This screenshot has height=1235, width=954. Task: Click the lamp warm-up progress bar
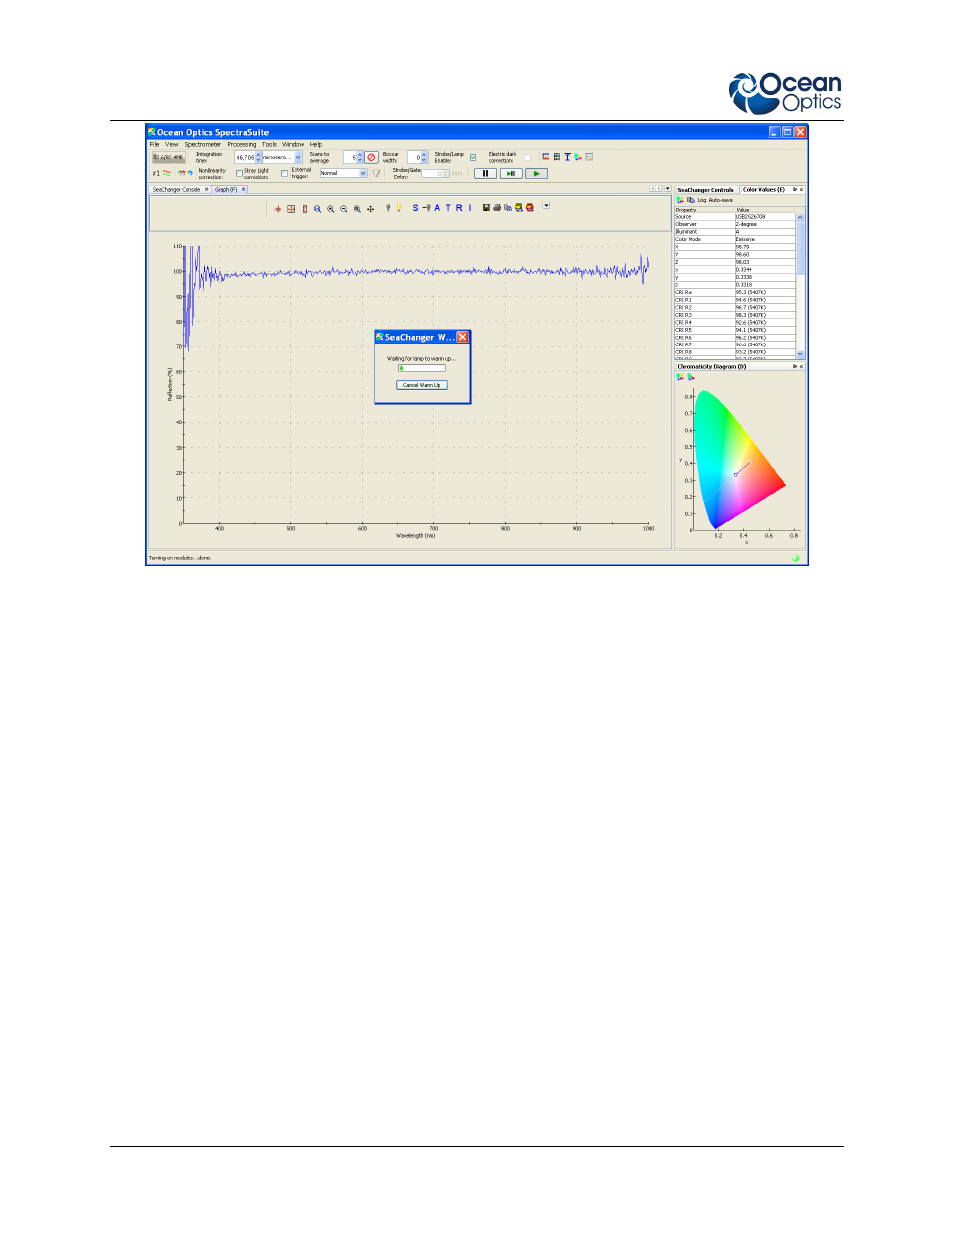[422, 368]
